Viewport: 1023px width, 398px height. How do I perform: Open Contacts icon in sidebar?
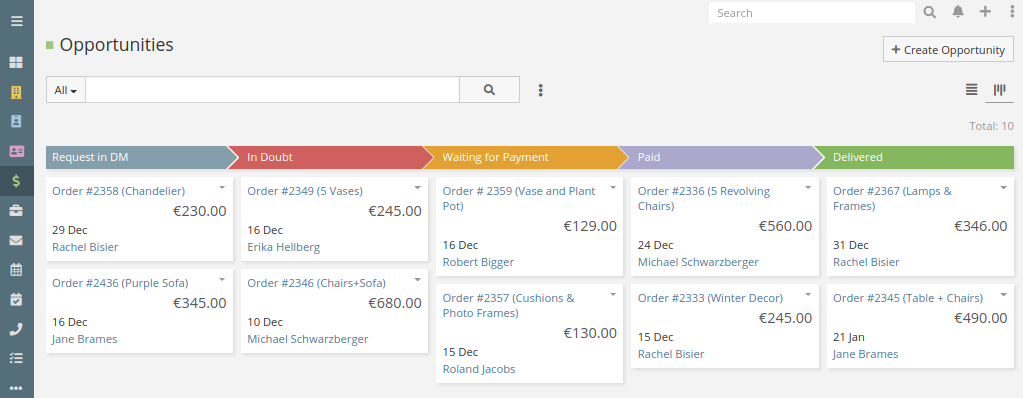tap(16, 121)
